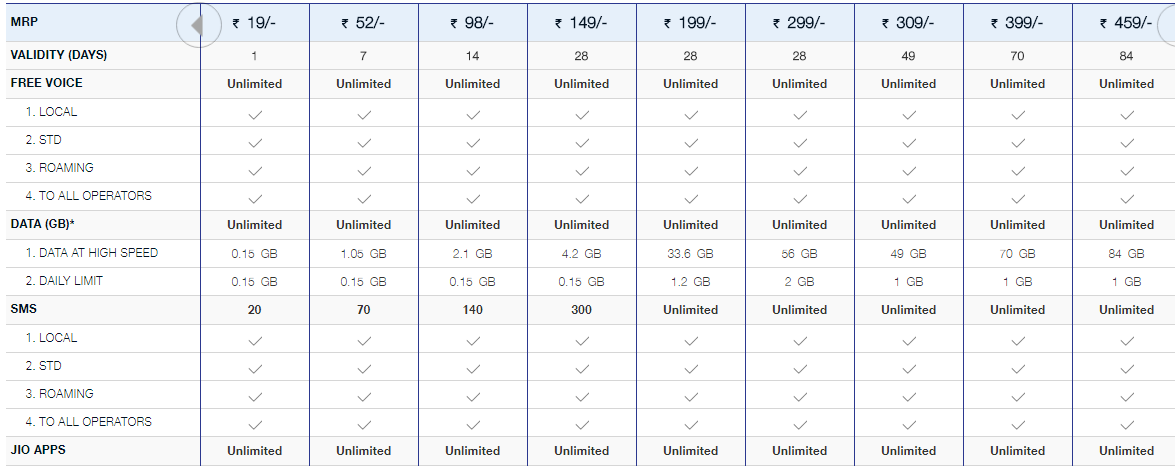The height and width of the screenshot is (466, 1175).
Task: Click the 33.6 GB high speed data value
Action: click(x=690, y=254)
